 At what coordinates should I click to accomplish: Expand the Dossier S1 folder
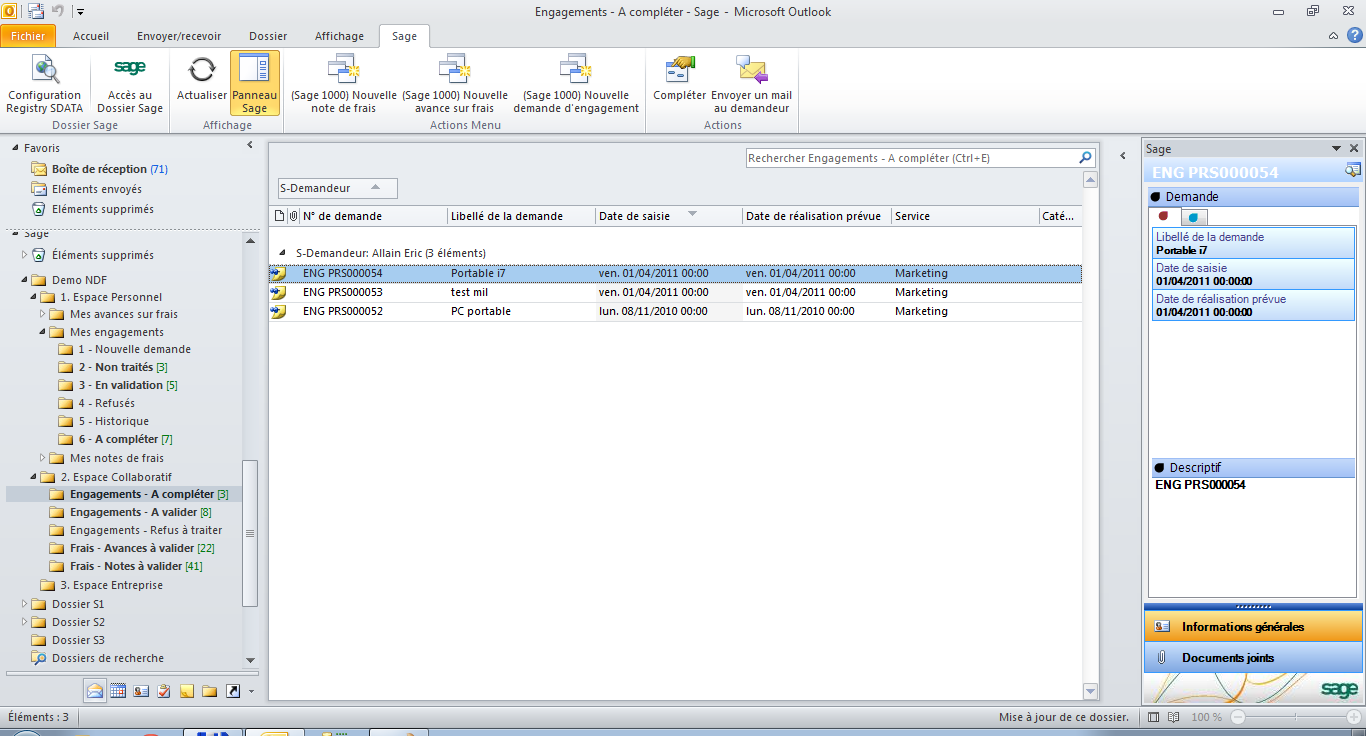[25, 604]
